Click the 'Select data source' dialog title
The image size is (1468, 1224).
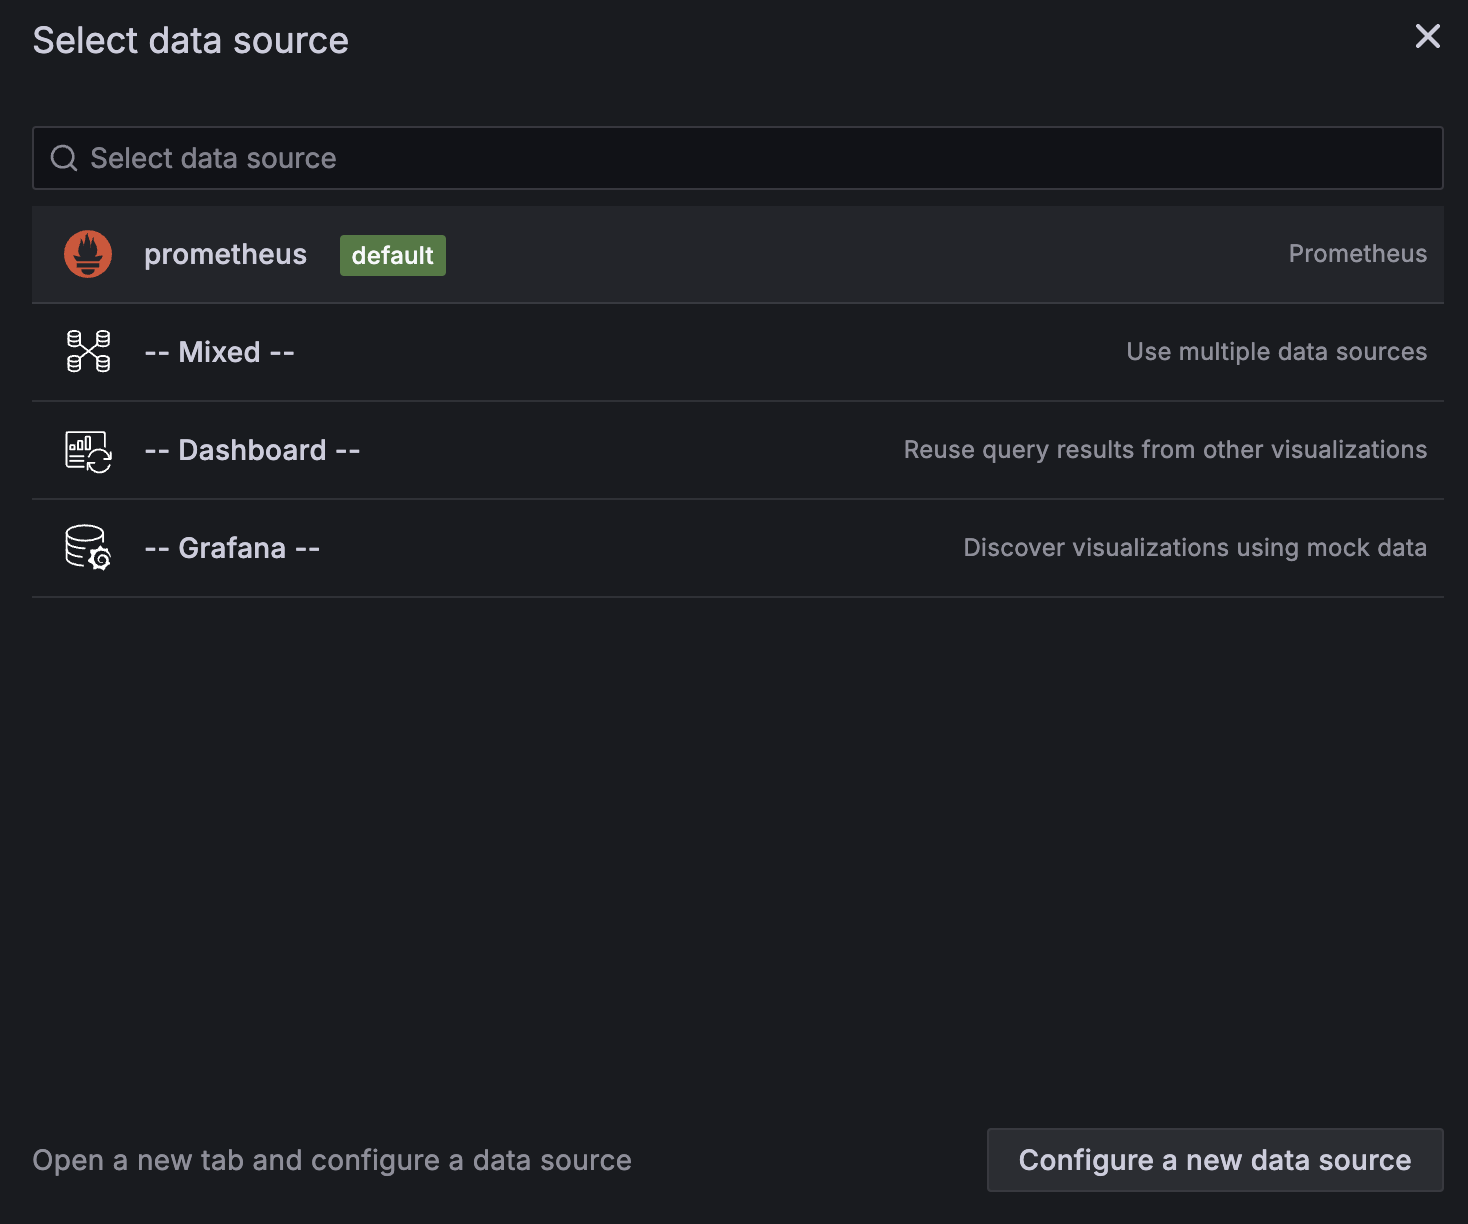pyautogui.click(x=191, y=41)
